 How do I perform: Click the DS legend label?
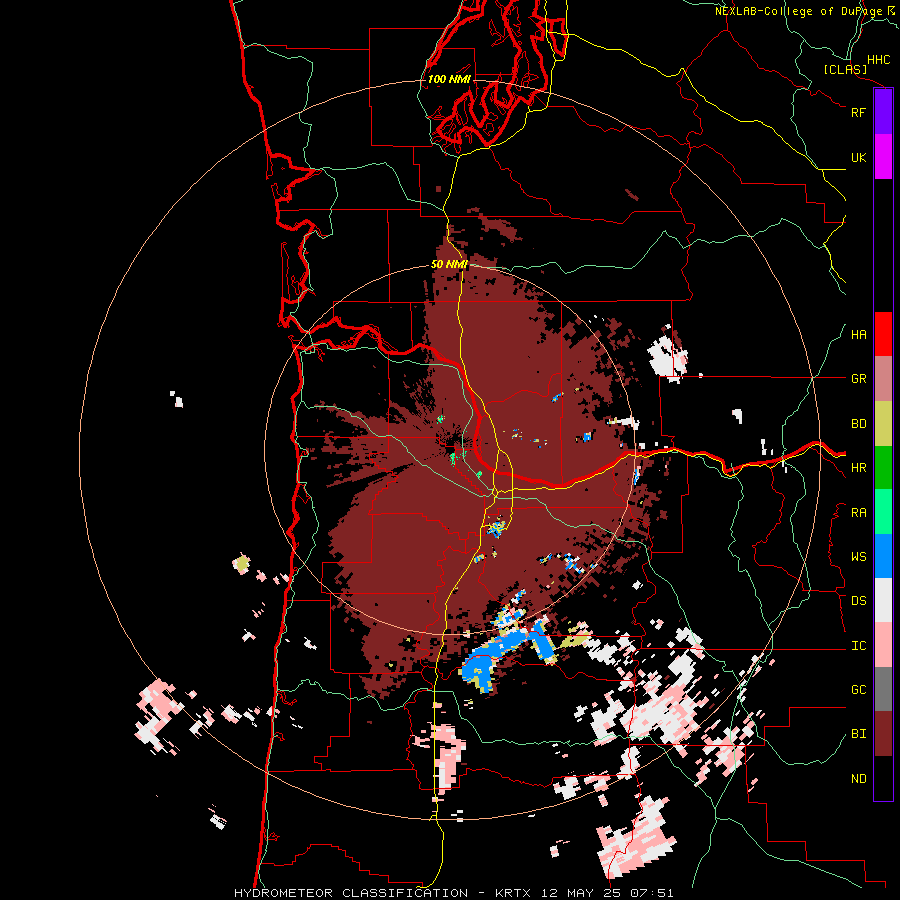(858, 601)
